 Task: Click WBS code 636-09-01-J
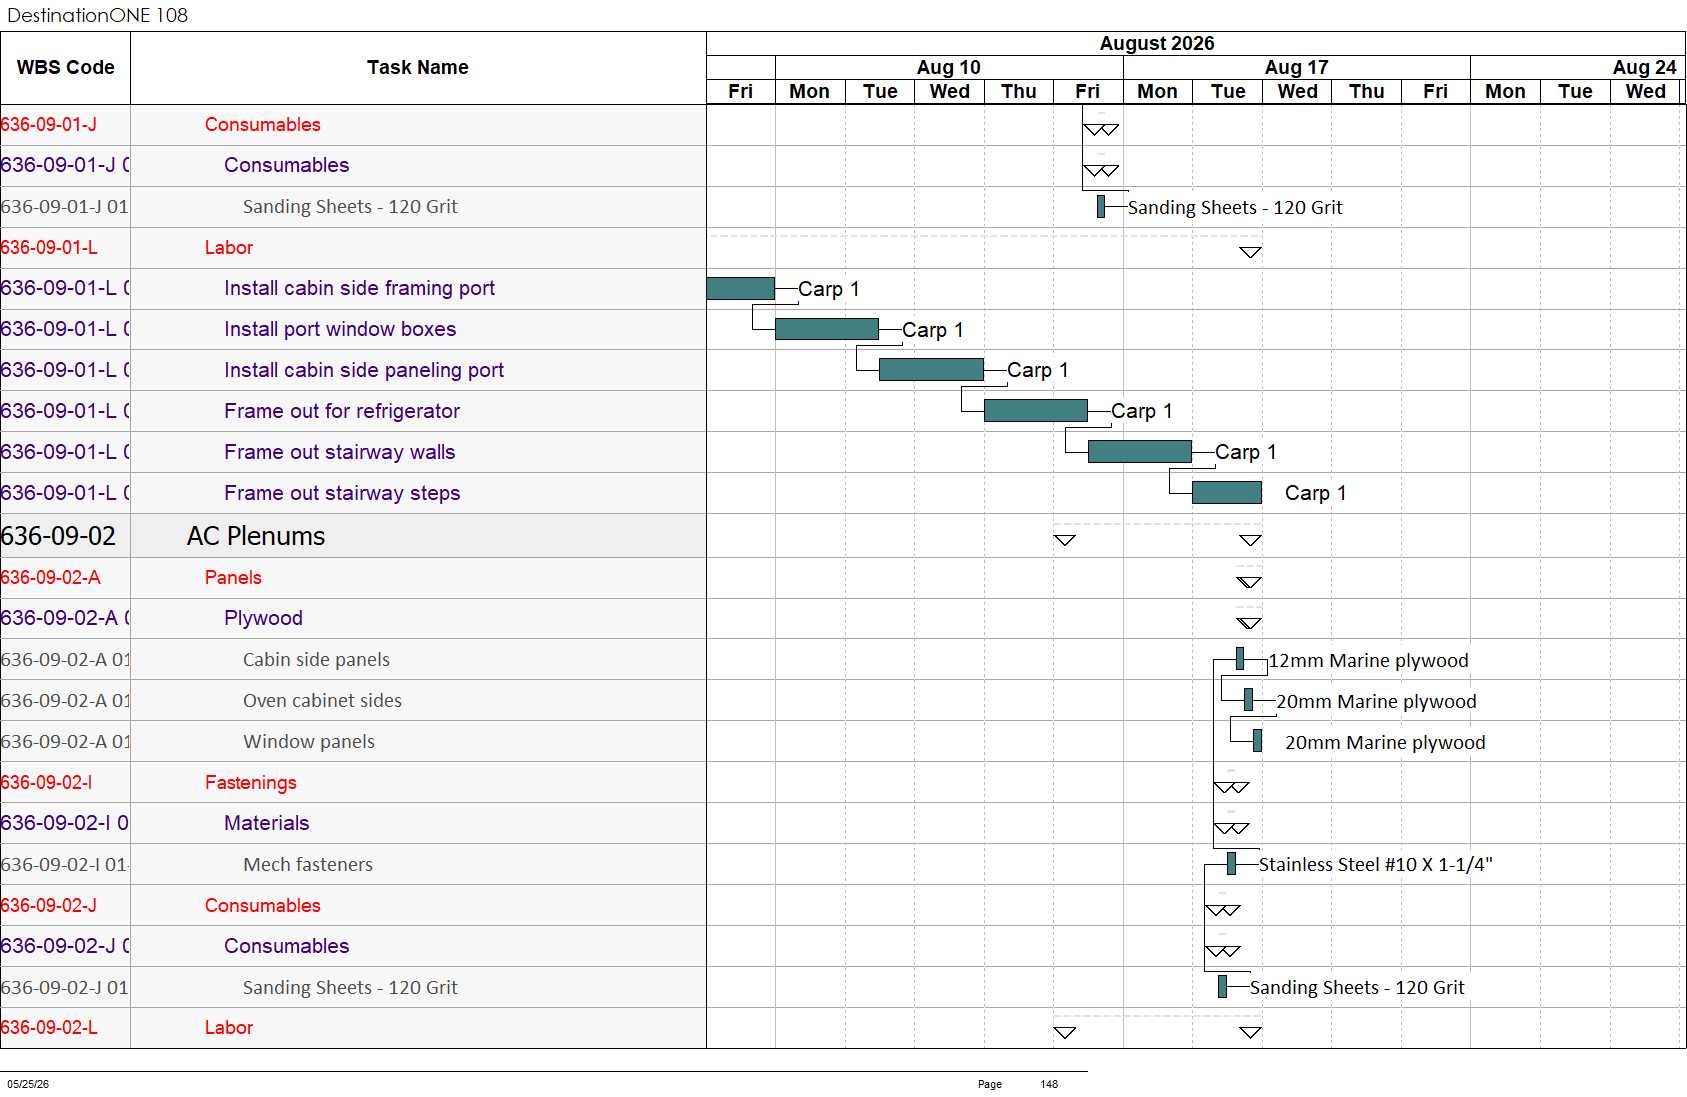pos(49,124)
